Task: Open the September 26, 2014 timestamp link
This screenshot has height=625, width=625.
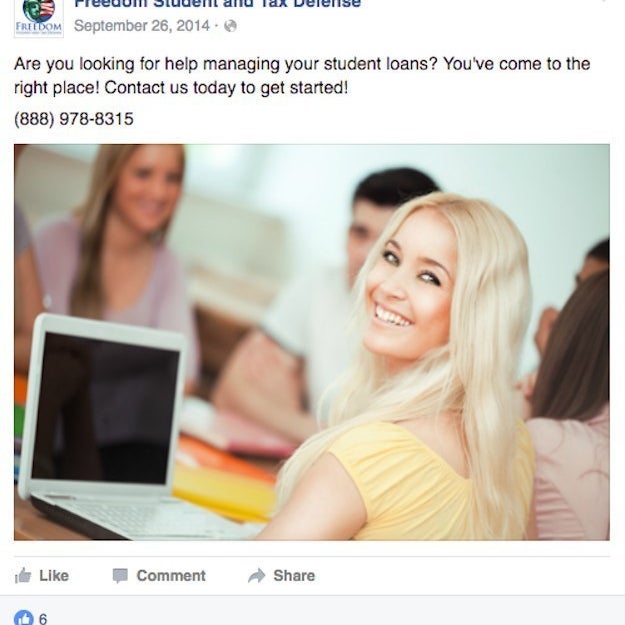Action: point(142,26)
